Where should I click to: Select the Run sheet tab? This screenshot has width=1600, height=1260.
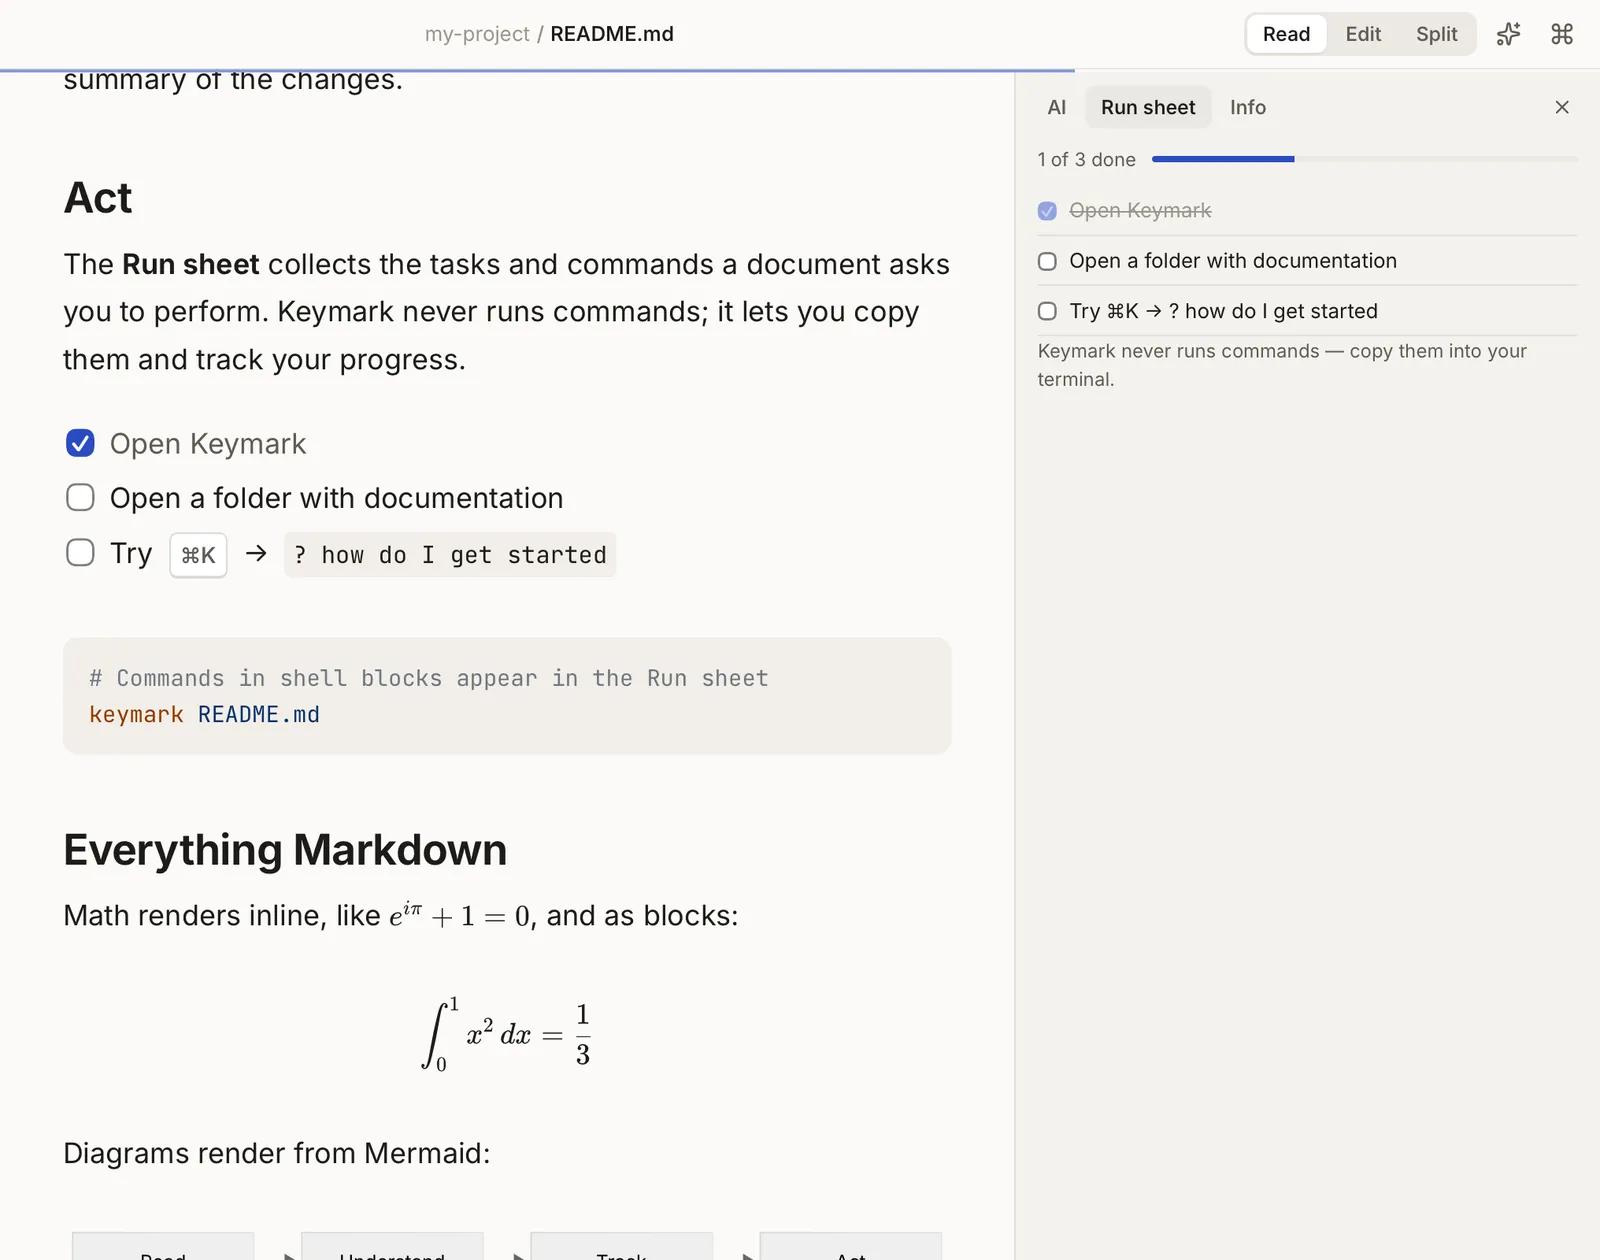(x=1148, y=107)
